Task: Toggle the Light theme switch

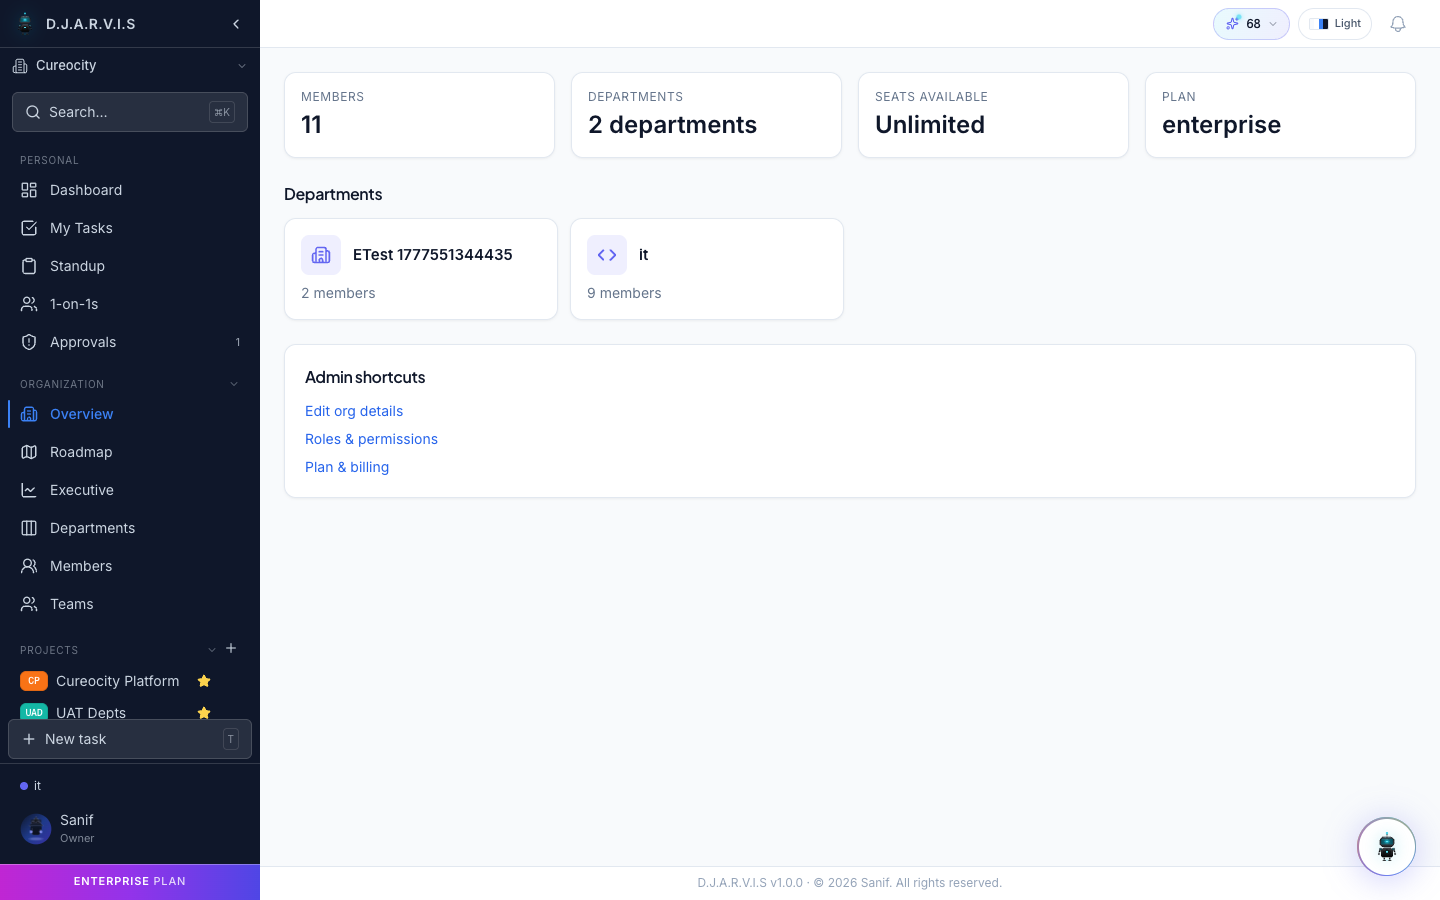Action: [x=1335, y=24]
